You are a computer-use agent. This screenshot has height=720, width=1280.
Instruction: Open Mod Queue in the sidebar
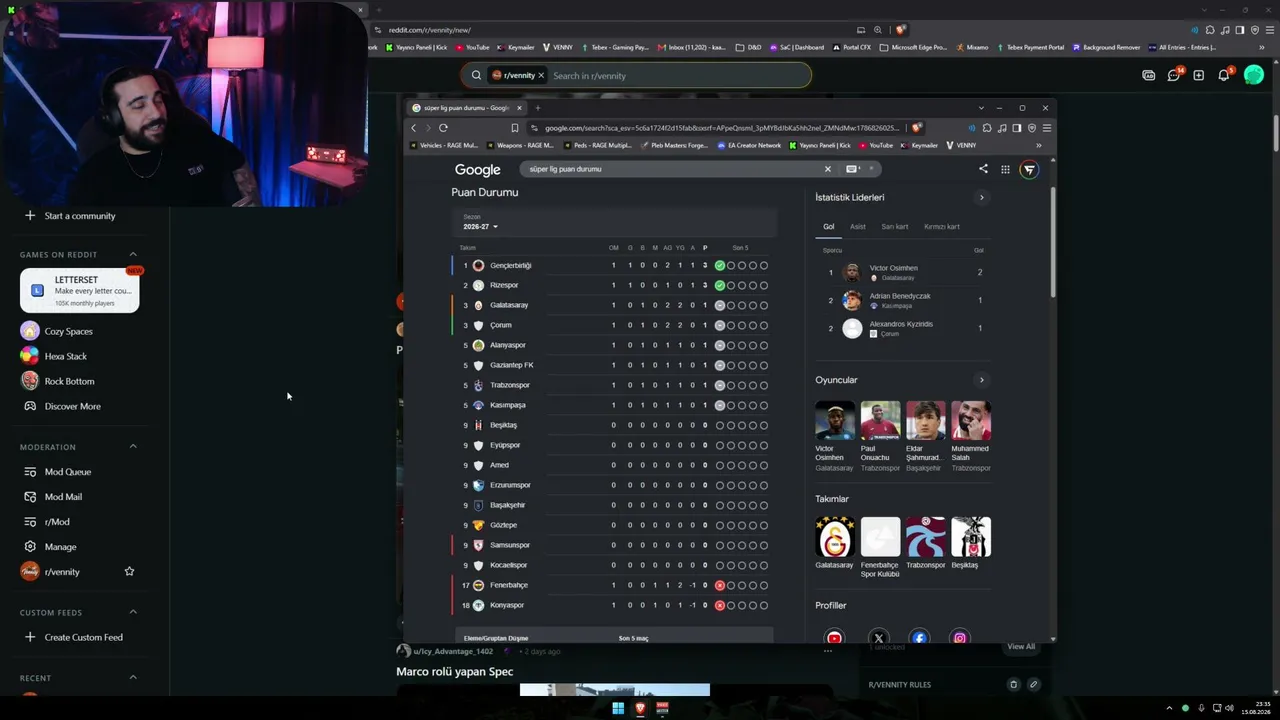(68, 472)
